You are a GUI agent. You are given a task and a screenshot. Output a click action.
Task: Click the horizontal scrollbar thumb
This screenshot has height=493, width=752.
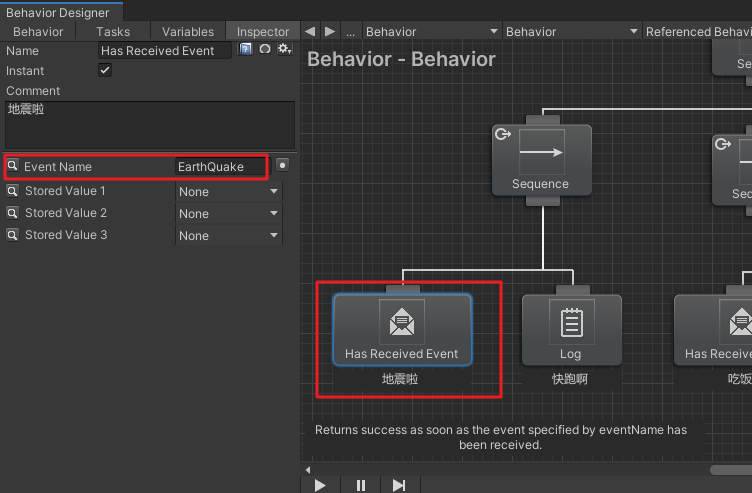pos(731,470)
